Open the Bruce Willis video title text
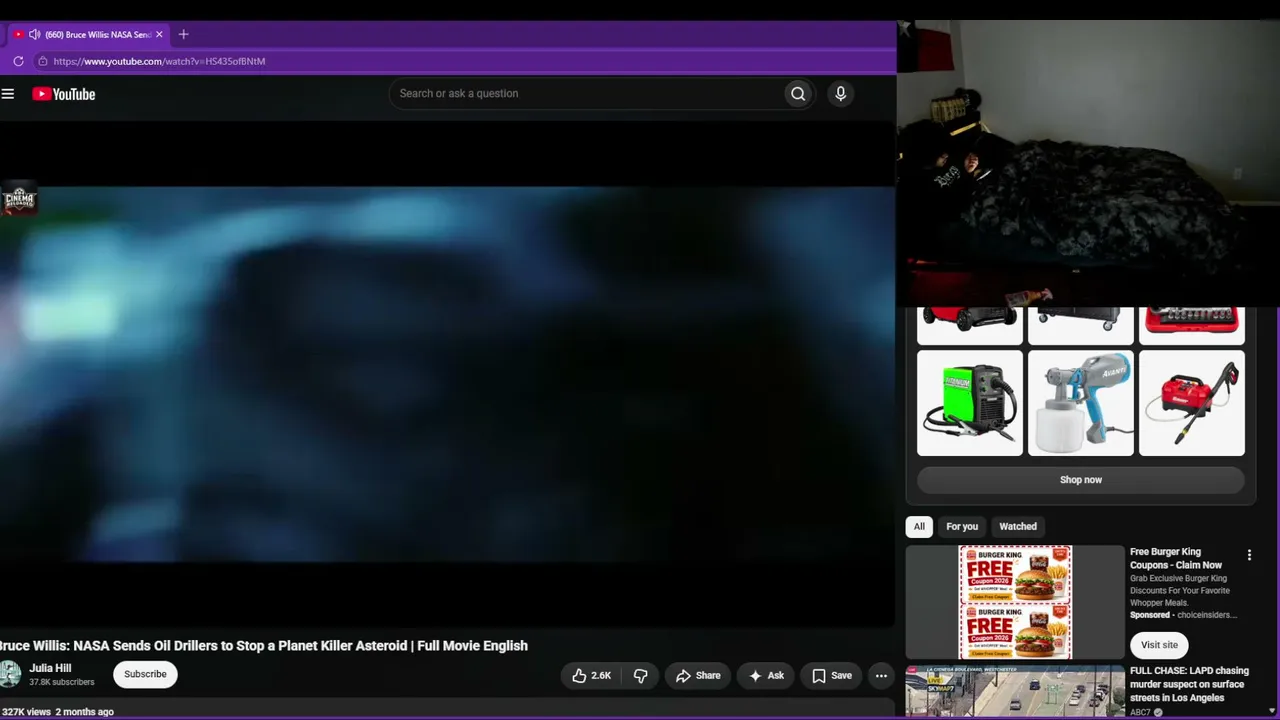Viewport: 1280px width, 720px height. click(x=264, y=646)
